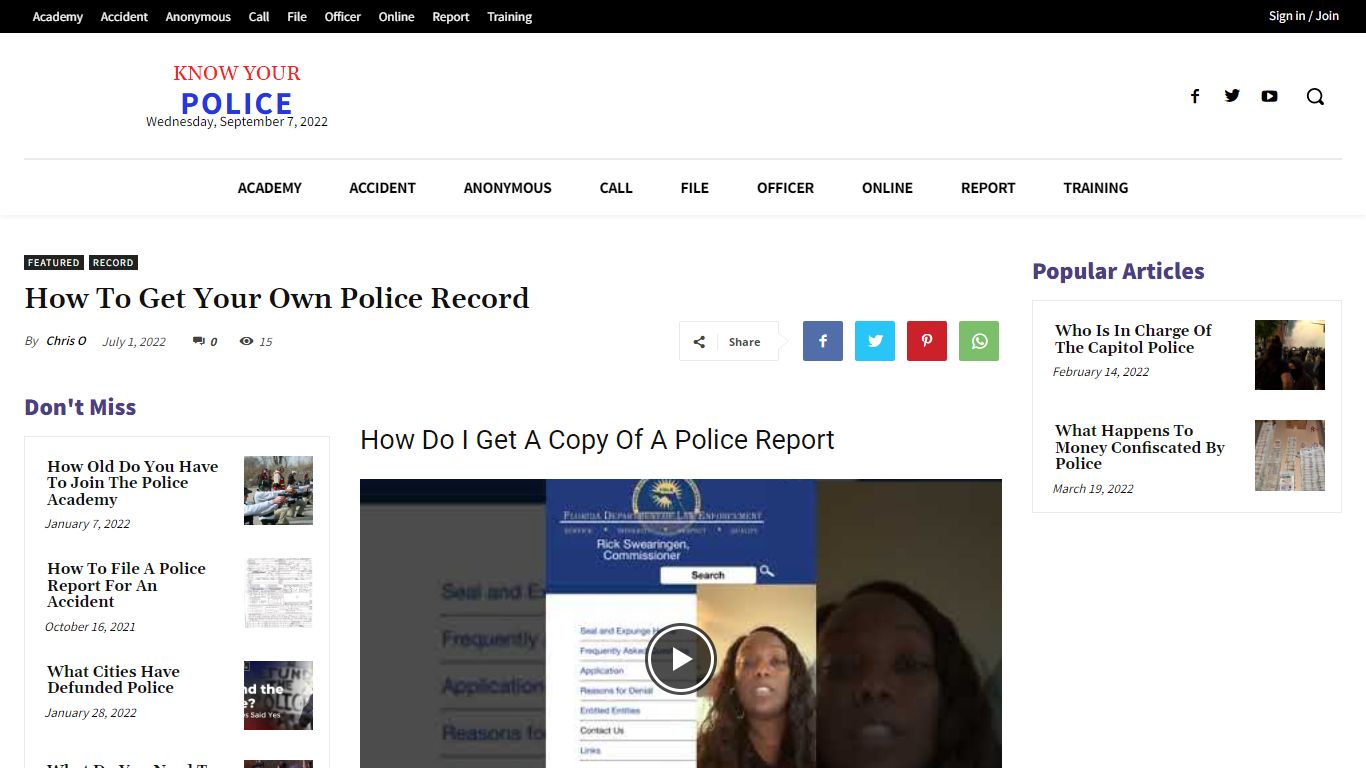
Task: Click the defunded police article thumbnail
Action: pos(278,695)
